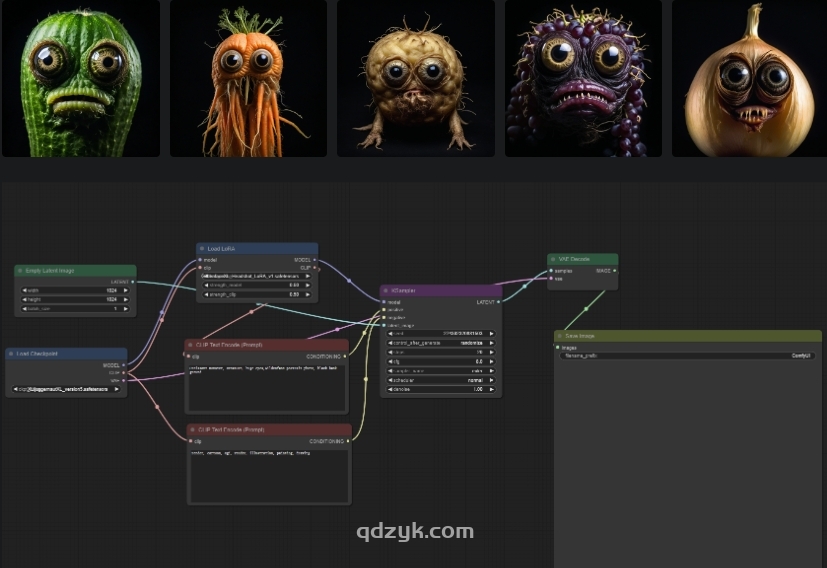Collapse the Load LoRA node using its title dot
Screen dimensions: 827x568
[x=202, y=249]
